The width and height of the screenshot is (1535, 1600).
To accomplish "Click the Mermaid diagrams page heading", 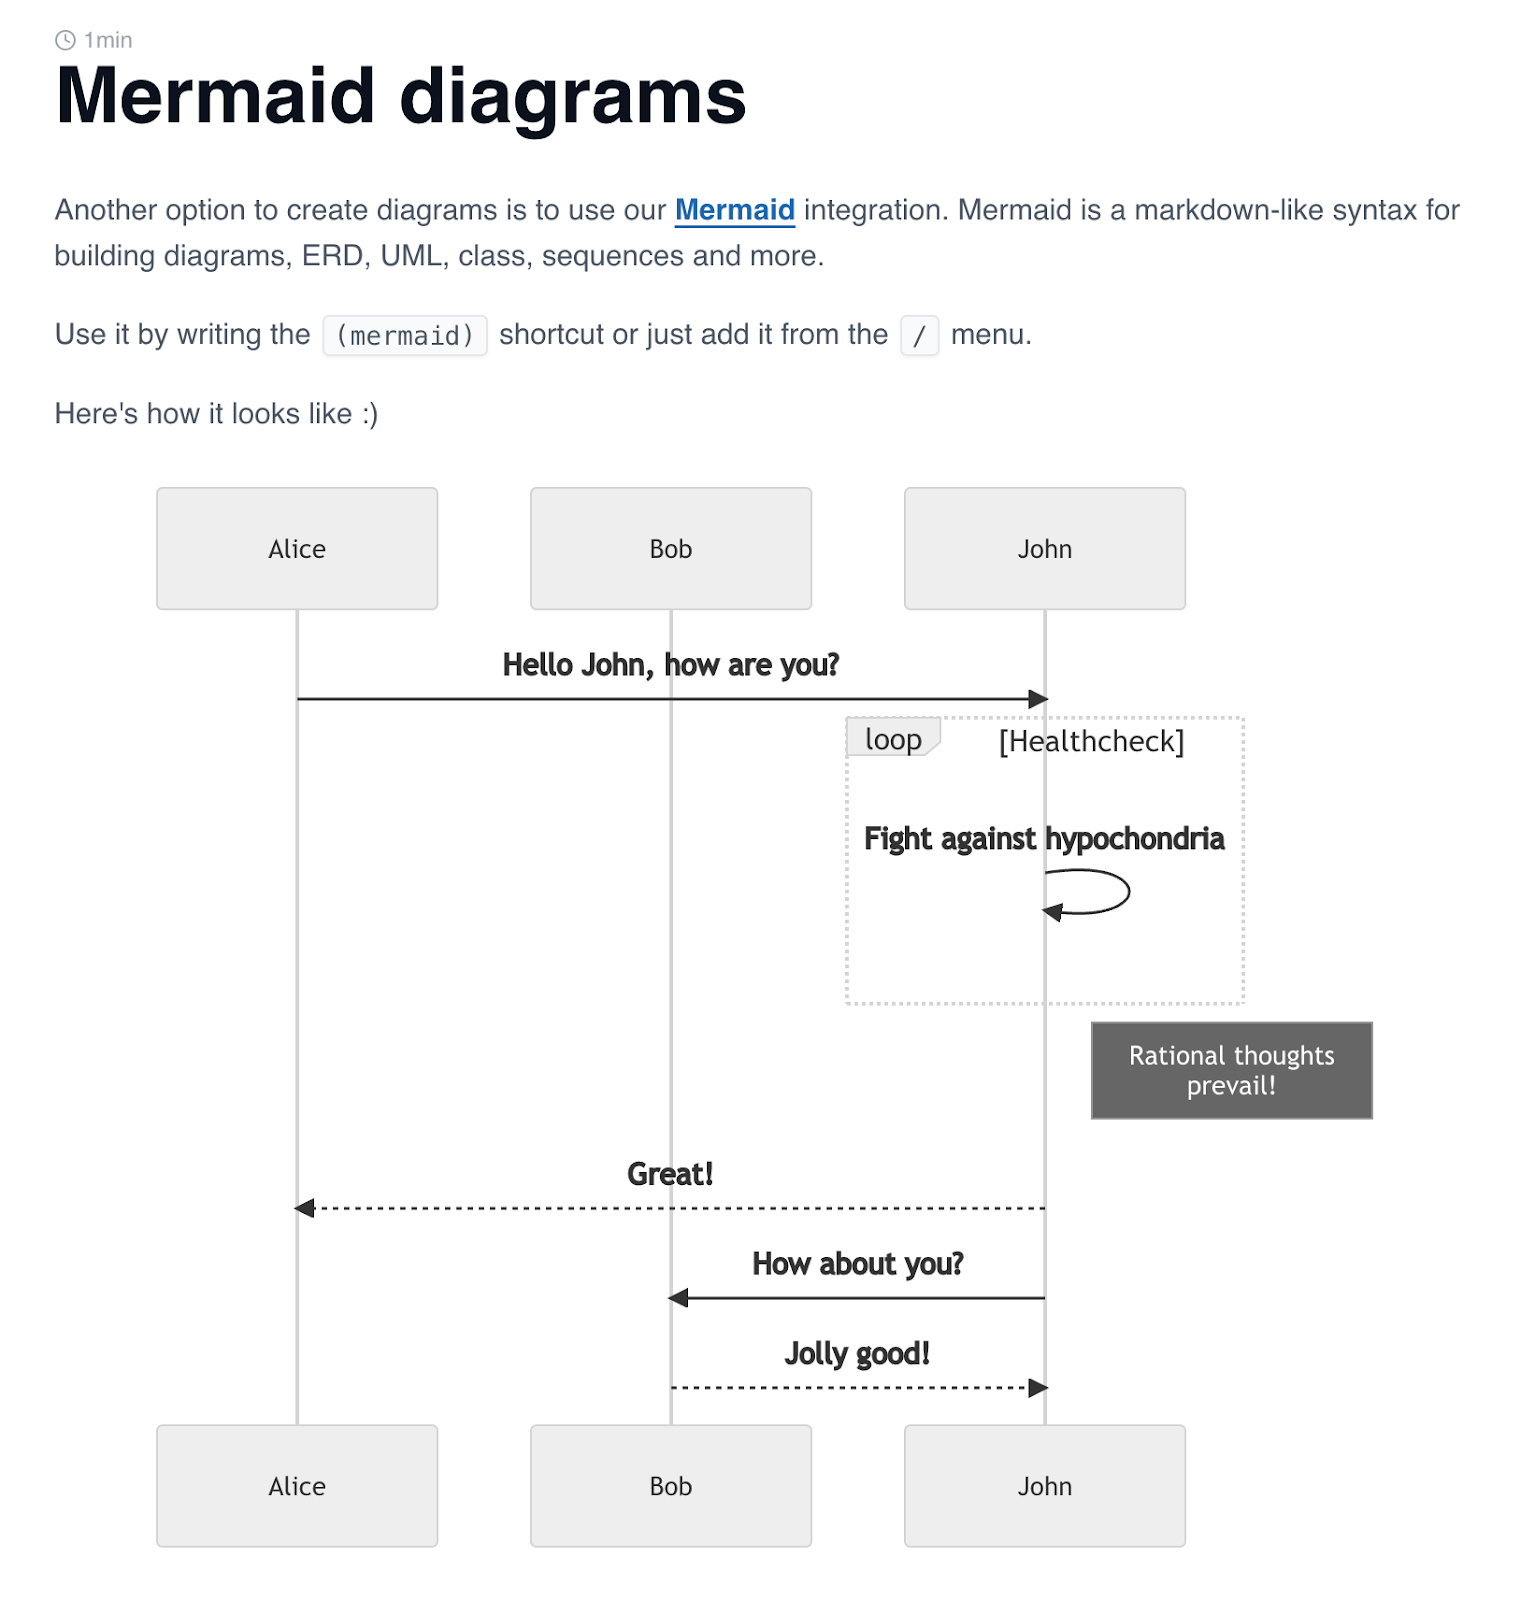I will click(401, 97).
